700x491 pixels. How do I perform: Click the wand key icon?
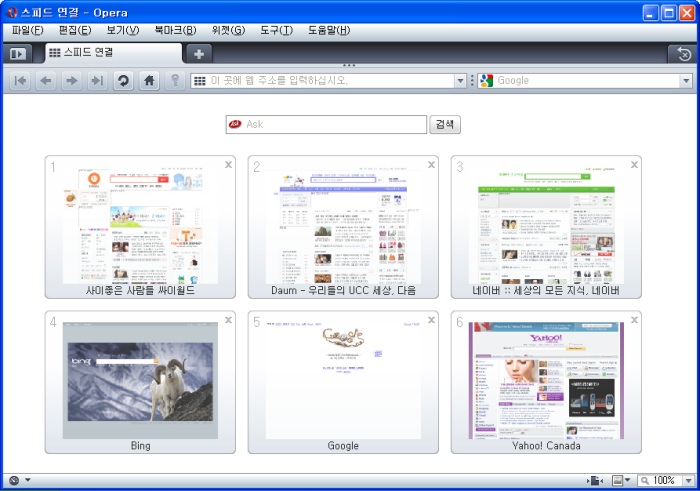pyautogui.click(x=175, y=81)
